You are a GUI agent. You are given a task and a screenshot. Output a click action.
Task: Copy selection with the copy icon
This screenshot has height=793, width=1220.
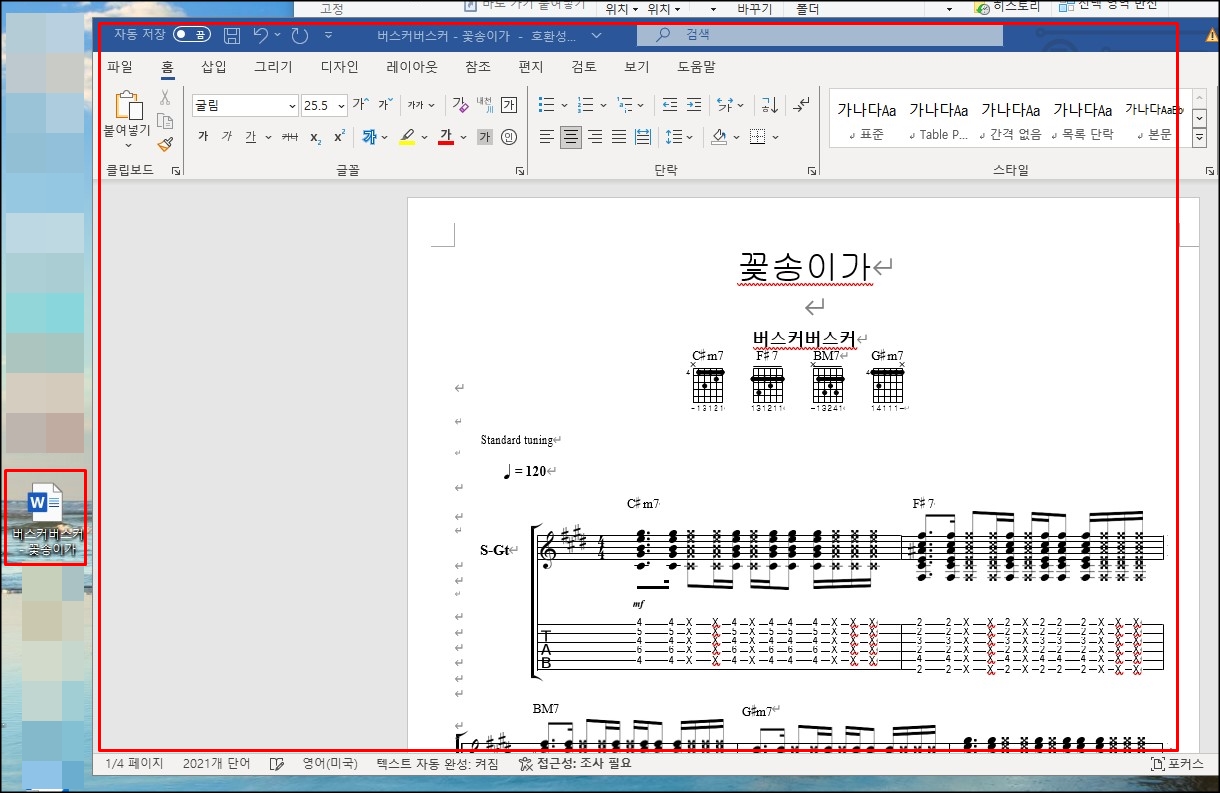165,120
